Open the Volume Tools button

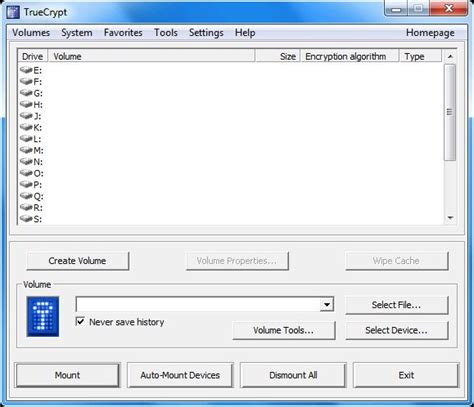tap(283, 330)
